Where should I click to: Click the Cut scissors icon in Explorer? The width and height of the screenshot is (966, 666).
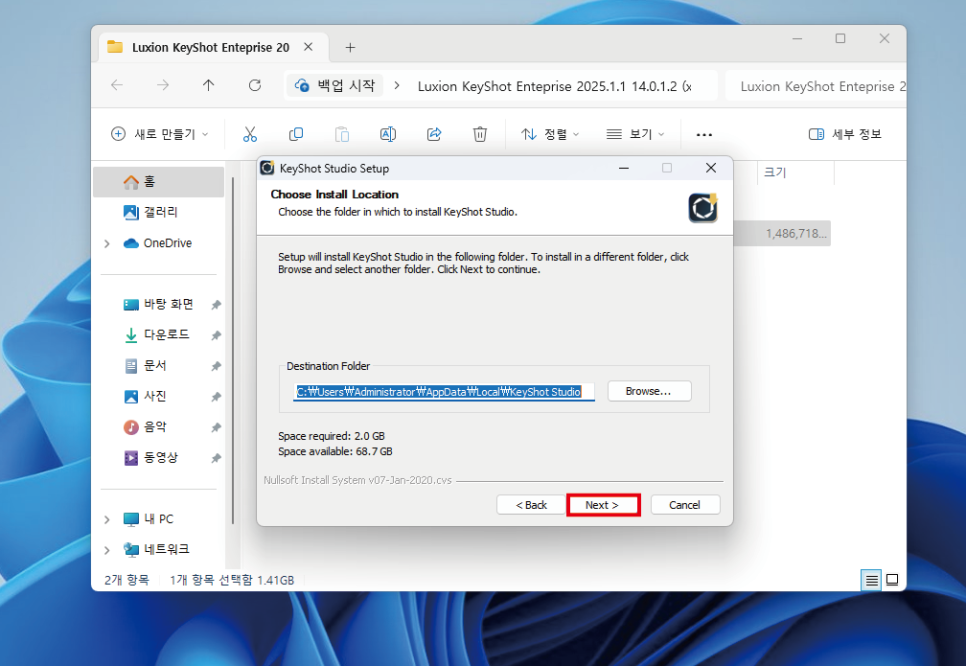coord(250,134)
